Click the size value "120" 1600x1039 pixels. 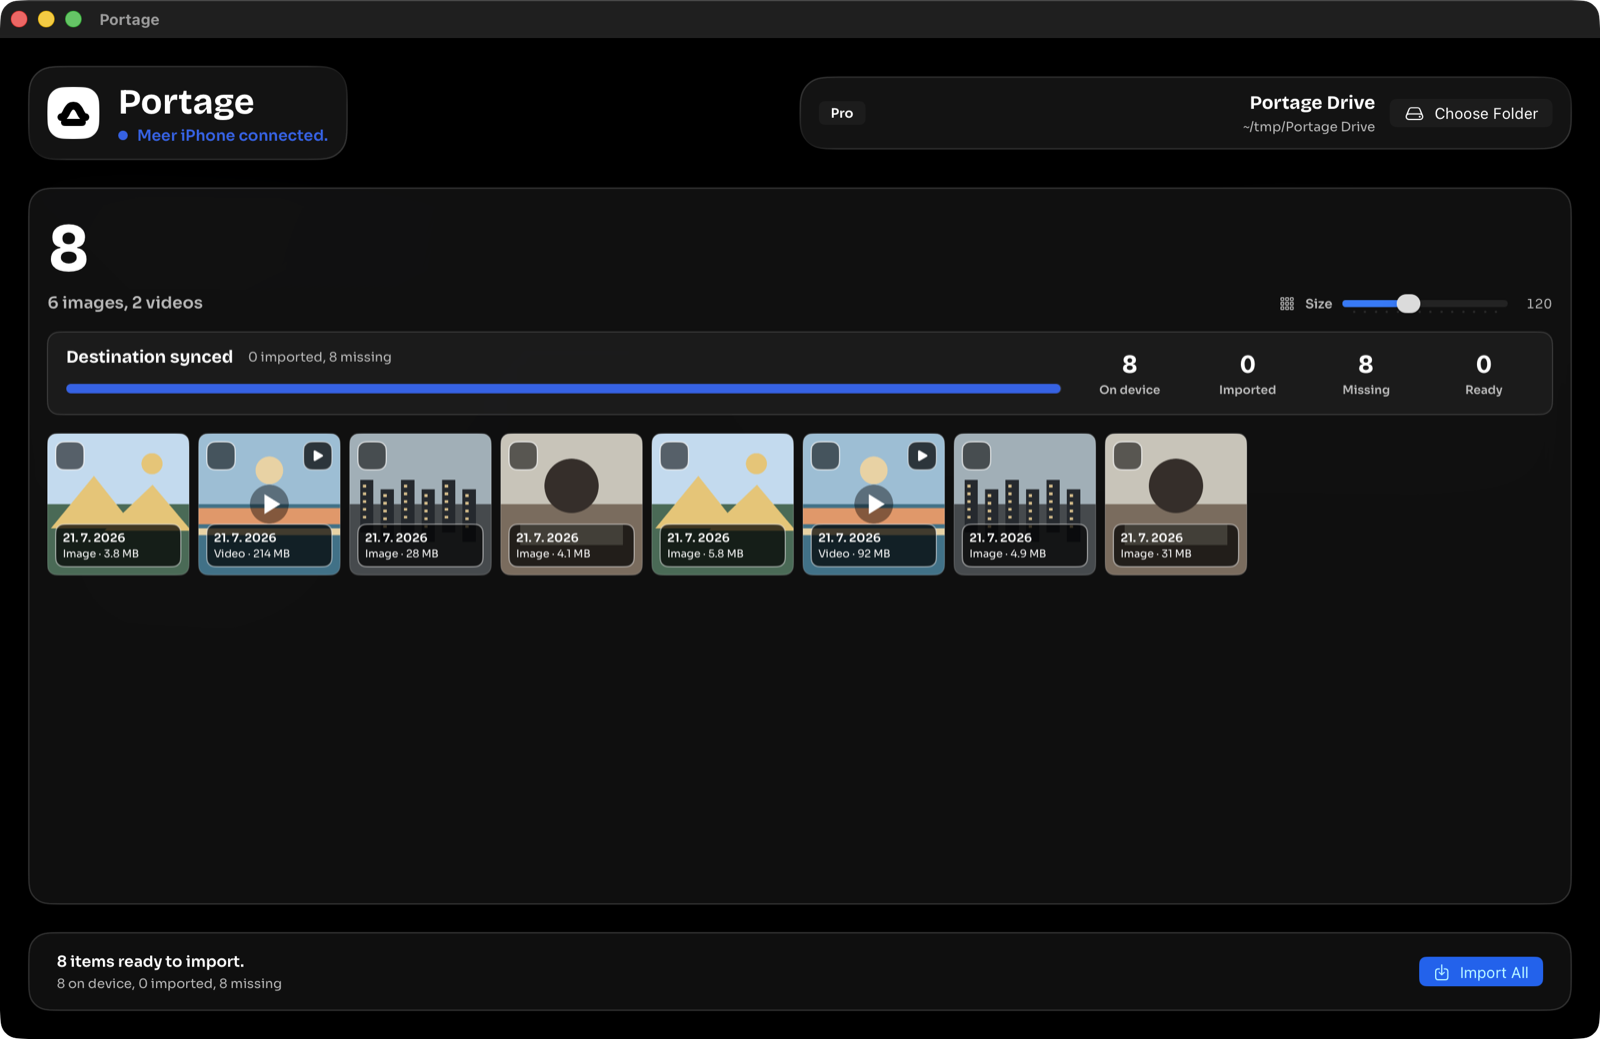pos(1539,304)
